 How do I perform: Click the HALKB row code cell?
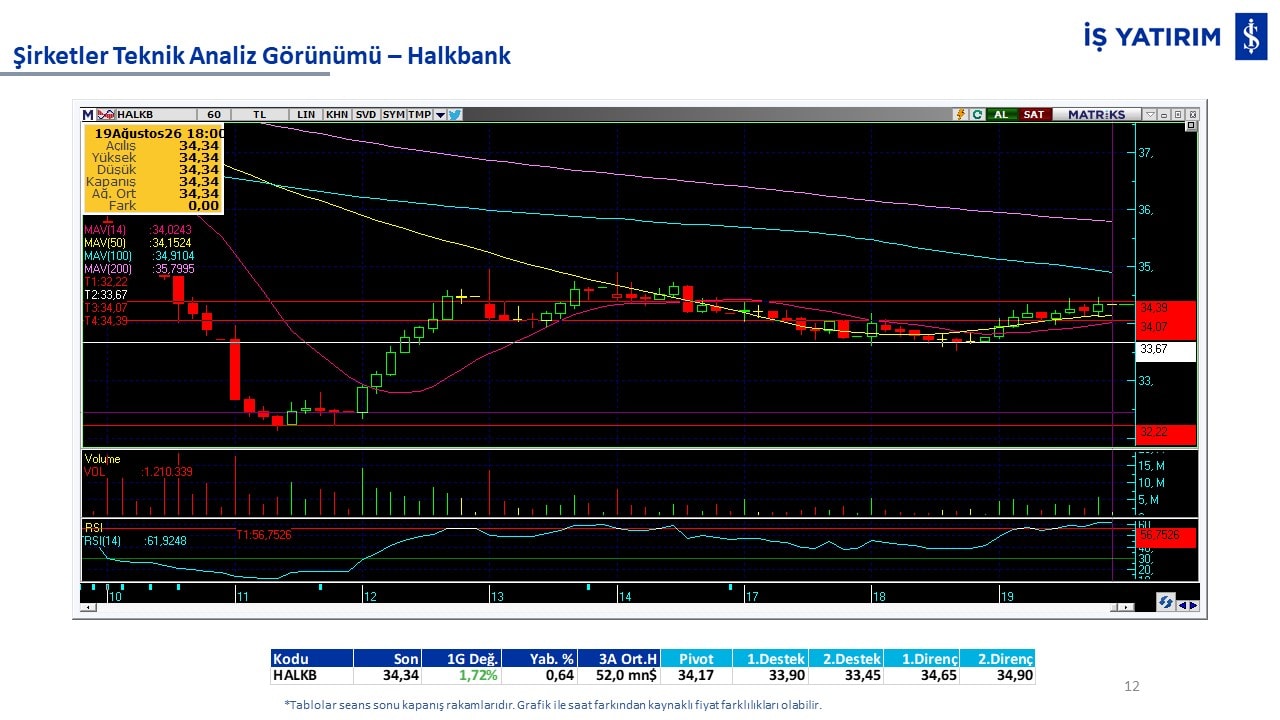312,676
